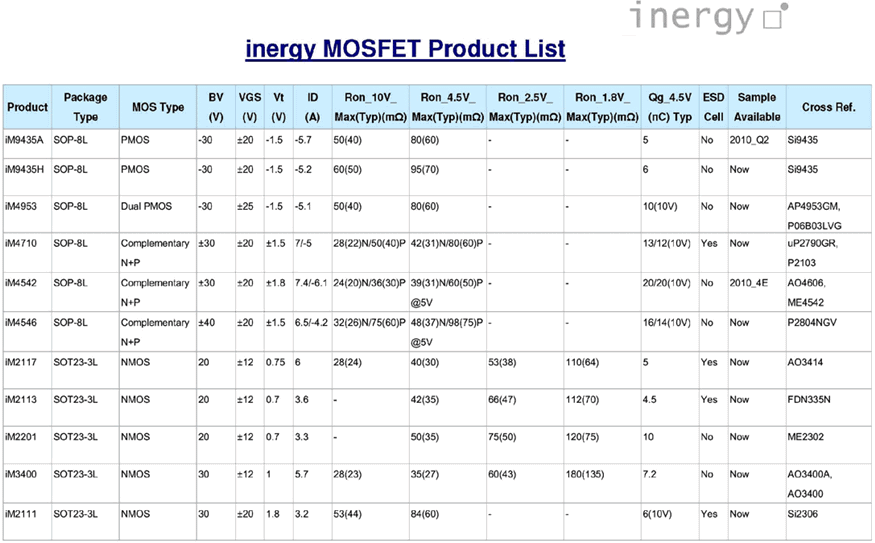Select the iM3400 product cell
This screenshot has width=875, height=543.
[21, 474]
